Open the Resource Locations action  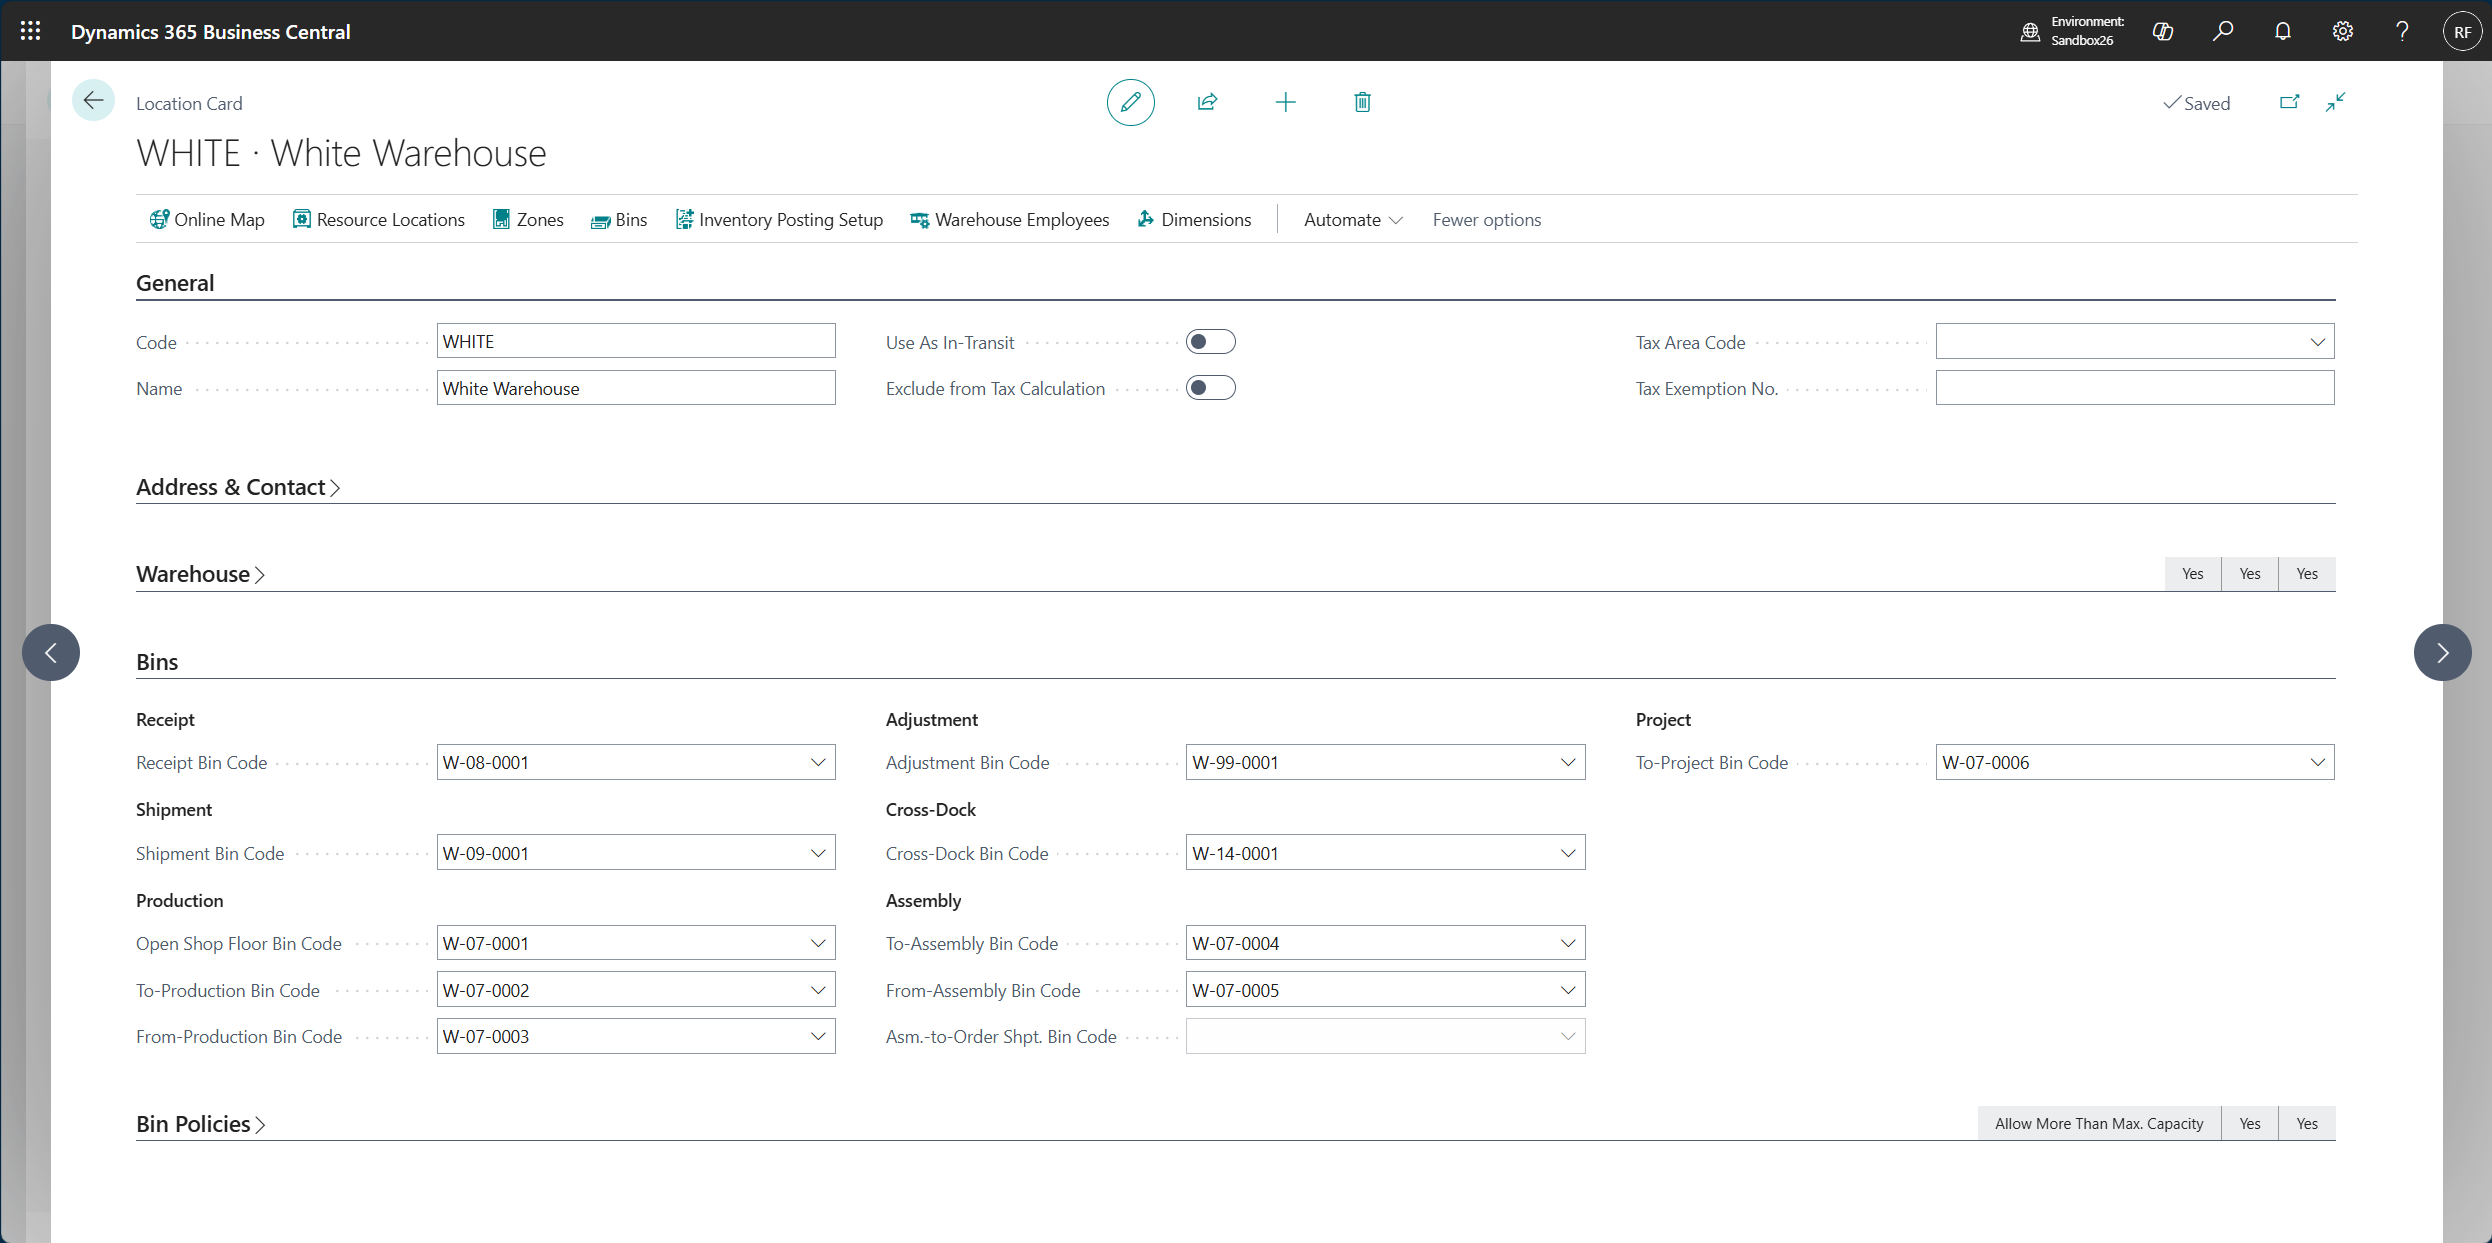pos(379,219)
